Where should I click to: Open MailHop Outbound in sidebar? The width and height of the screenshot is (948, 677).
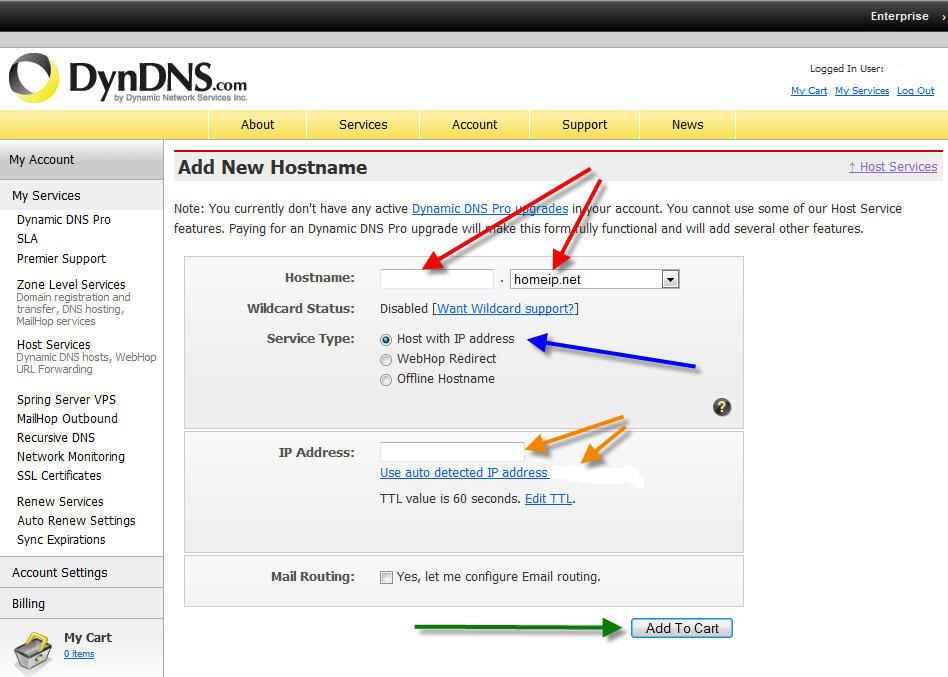(x=67, y=418)
